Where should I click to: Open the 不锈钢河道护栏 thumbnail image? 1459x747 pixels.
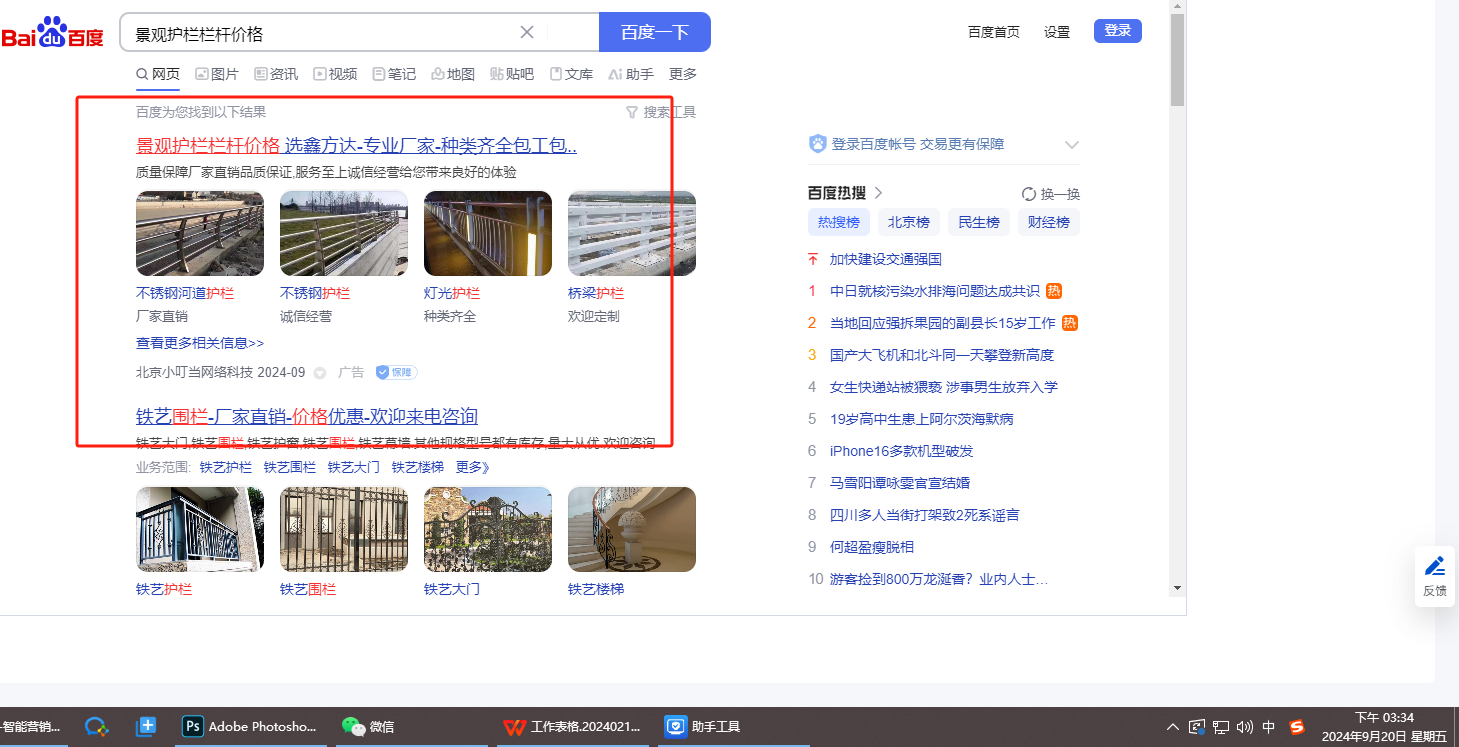pos(200,233)
